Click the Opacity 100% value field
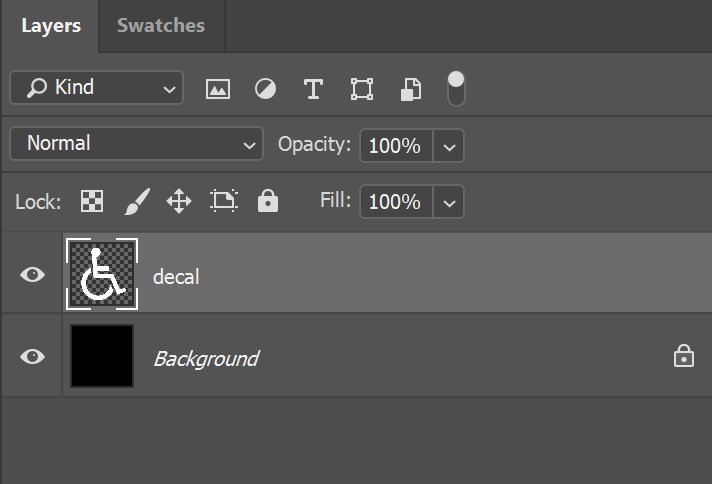Screen dimensions: 712x484 point(396,146)
